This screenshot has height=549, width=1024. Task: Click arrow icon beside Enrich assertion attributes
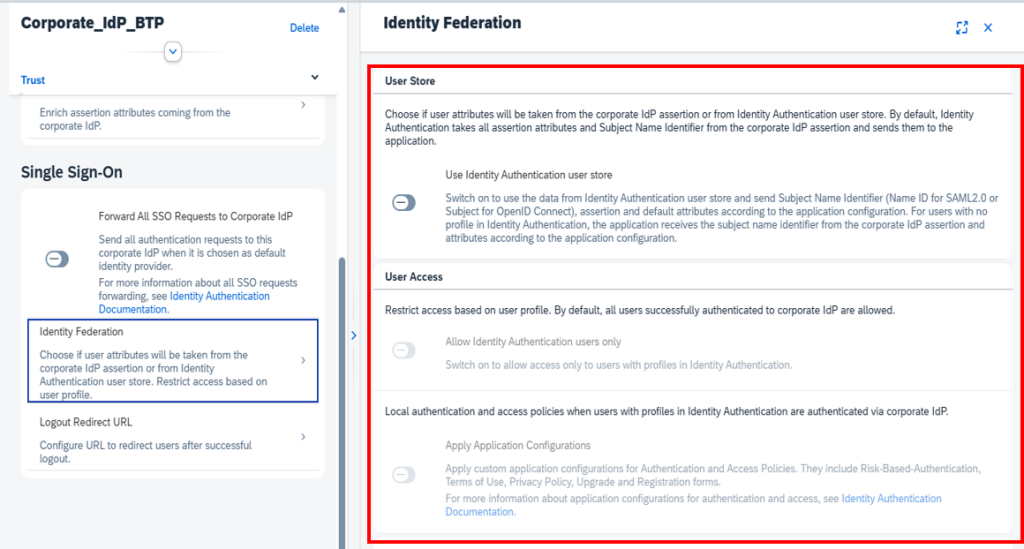[303, 105]
